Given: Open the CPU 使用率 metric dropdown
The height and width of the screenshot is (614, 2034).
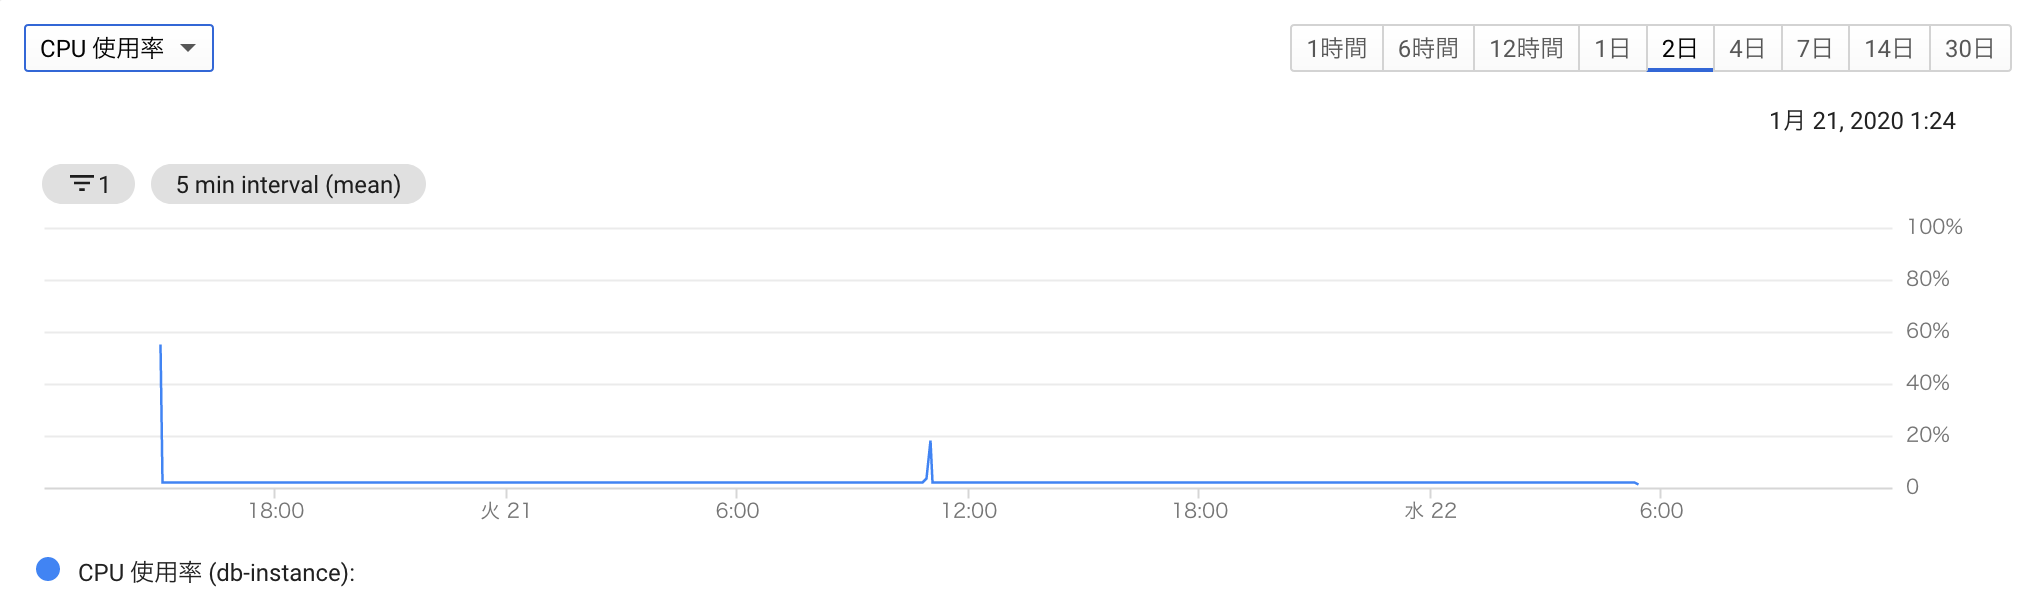Looking at the screenshot, I should click(118, 48).
